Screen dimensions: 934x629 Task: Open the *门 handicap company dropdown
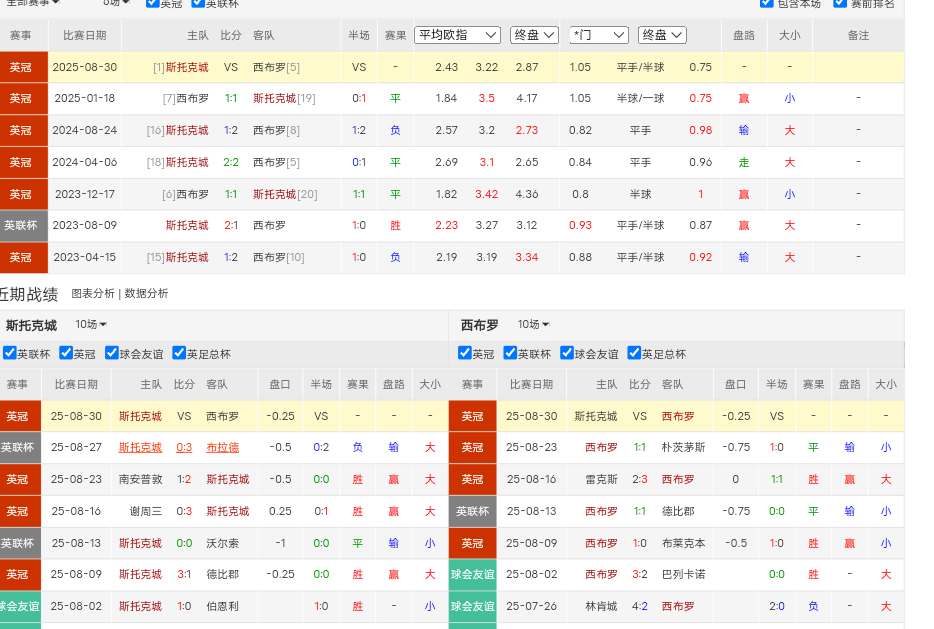(599, 35)
